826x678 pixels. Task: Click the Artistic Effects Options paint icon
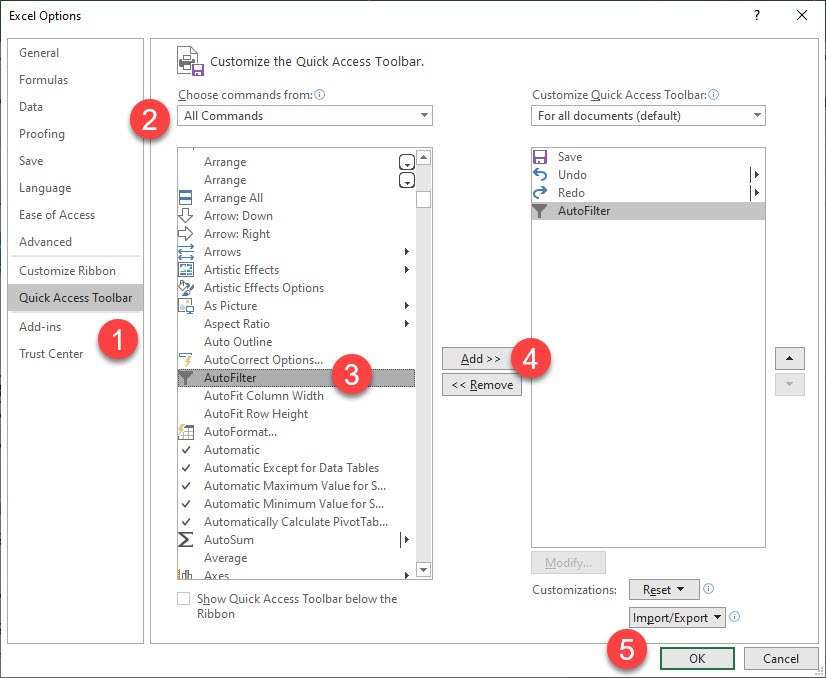[185, 288]
